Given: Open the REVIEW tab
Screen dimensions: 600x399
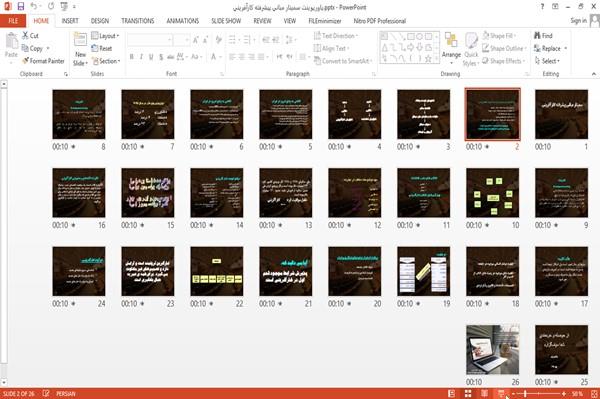Looking at the screenshot, I should pyautogui.click(x=262, y=21).
